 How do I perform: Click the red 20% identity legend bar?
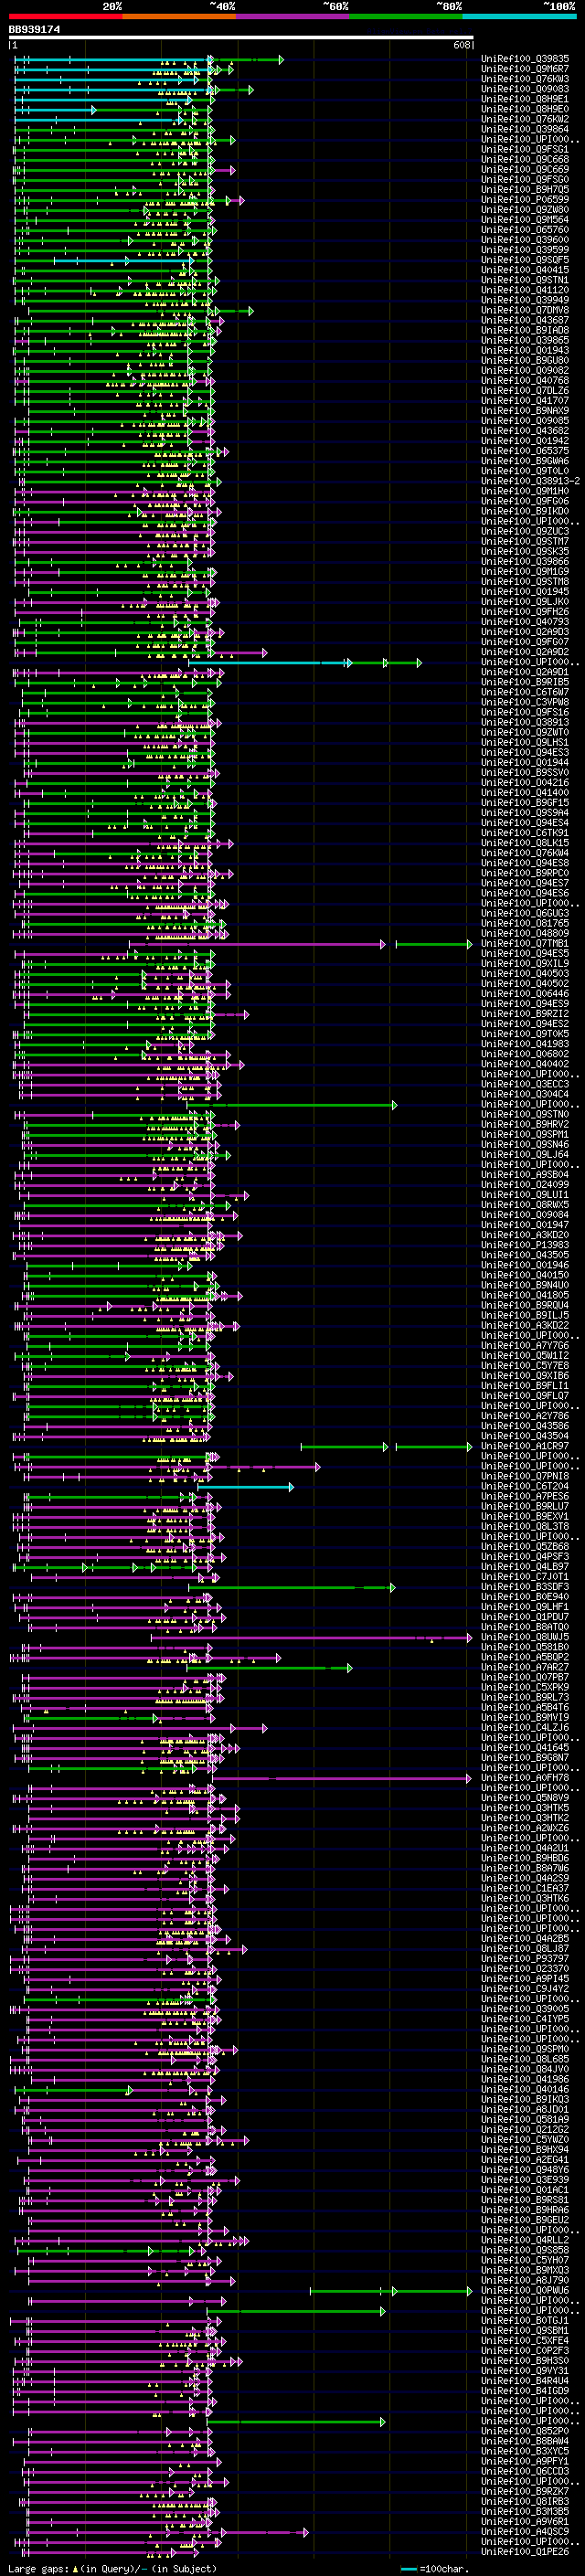pyautogui.click(x=66, y=16)
